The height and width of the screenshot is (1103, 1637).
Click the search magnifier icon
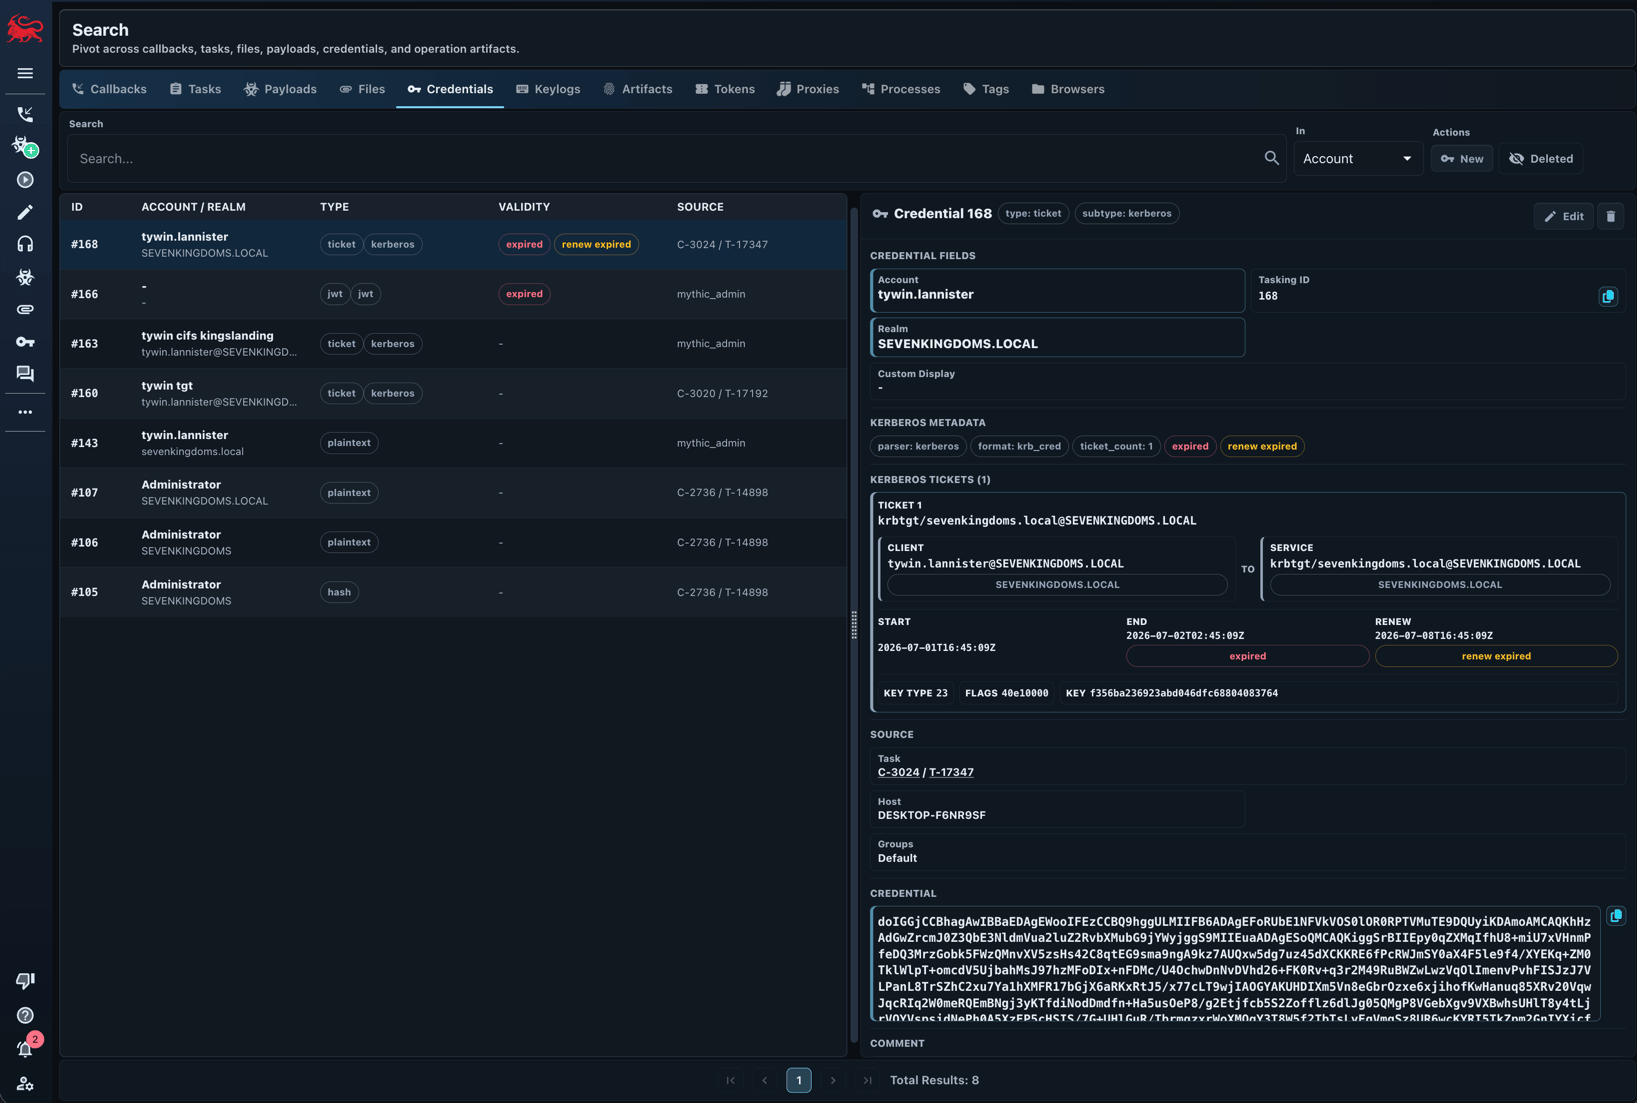(x=1271, y=158)
